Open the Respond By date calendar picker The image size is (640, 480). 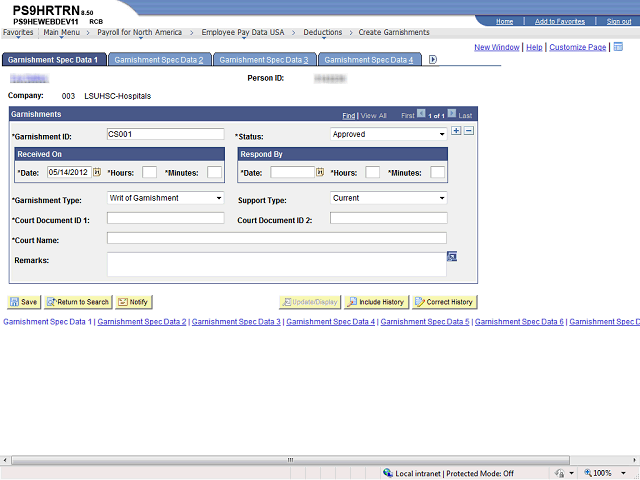coord(320,173)
